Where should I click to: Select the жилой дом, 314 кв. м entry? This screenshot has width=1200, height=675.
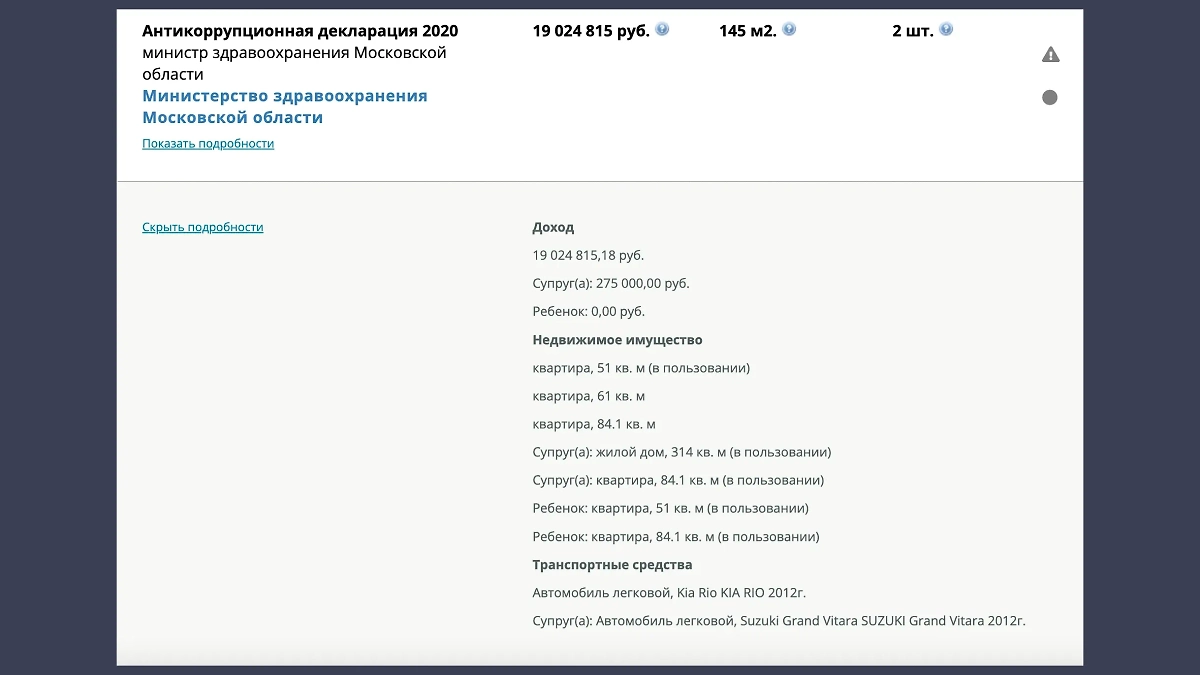[682, 451]
